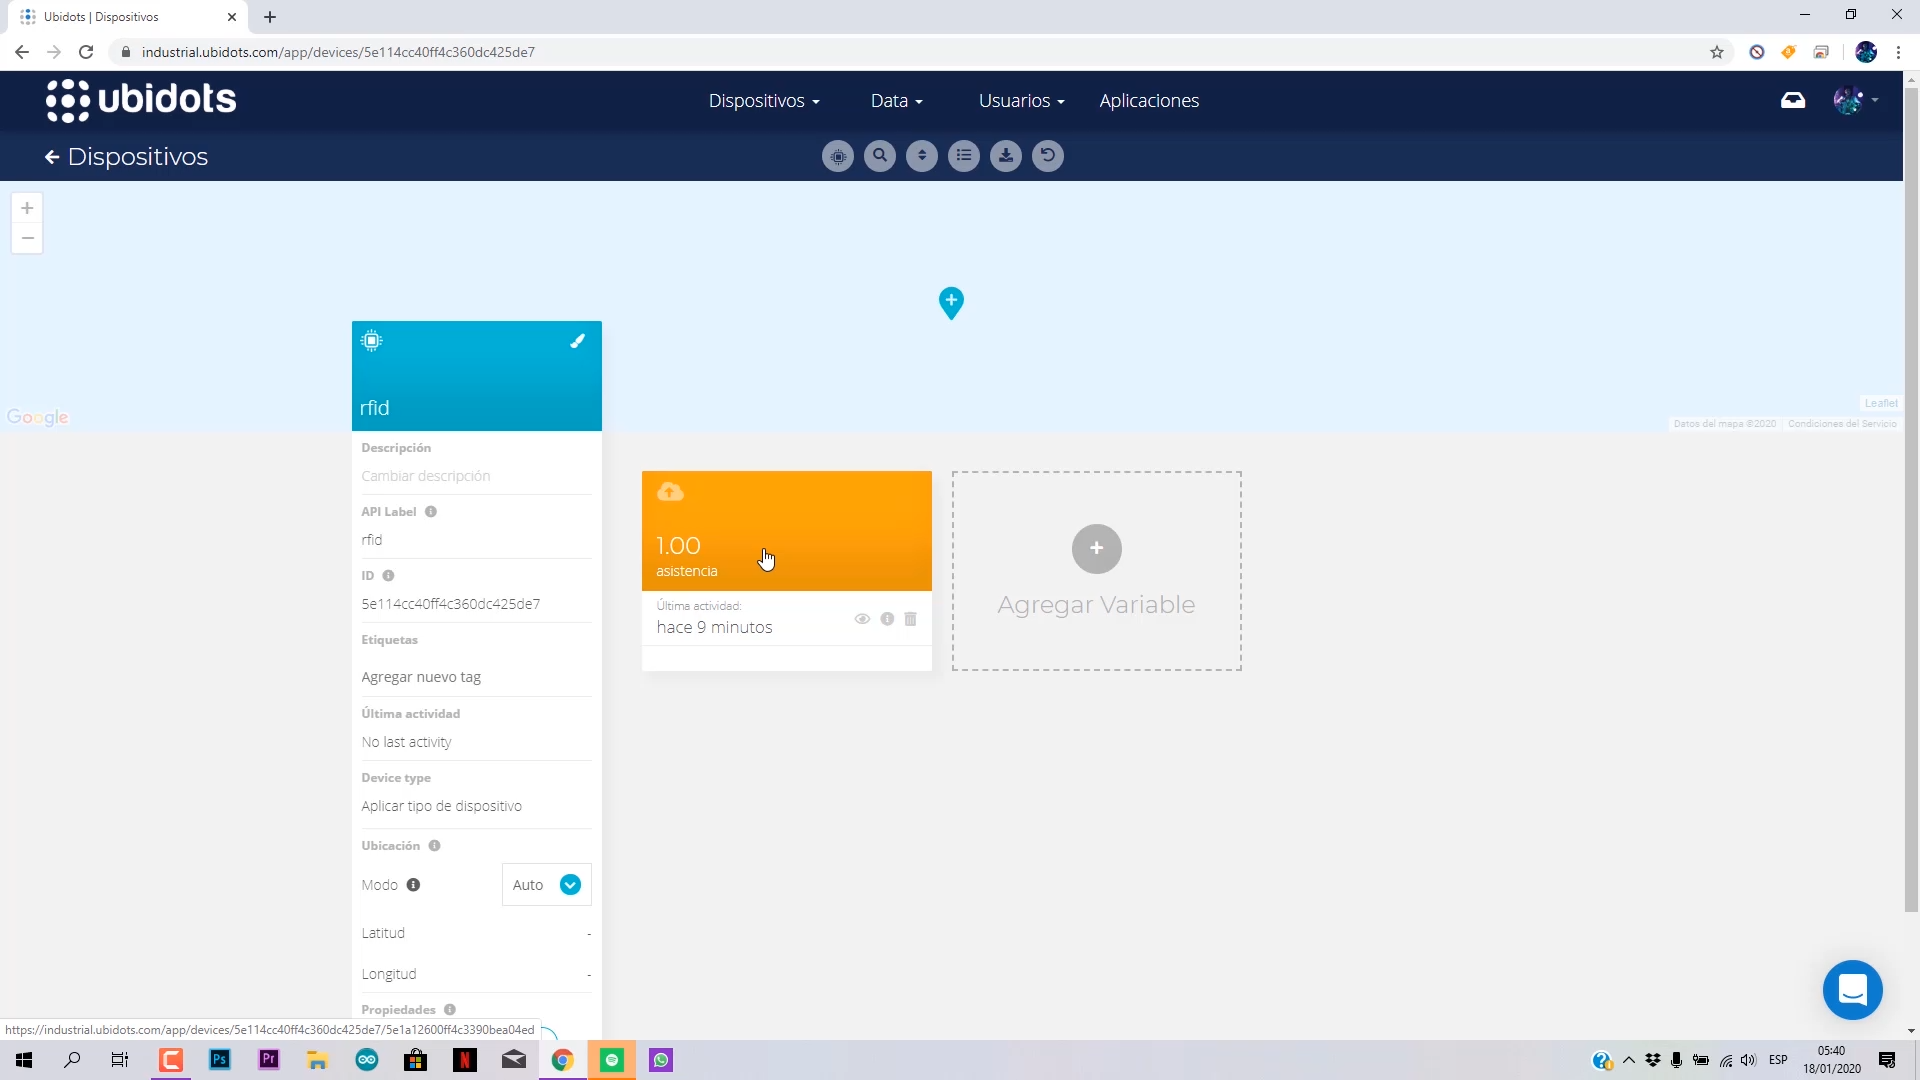Click the device/chip icon on rfid header

[372, 342]
